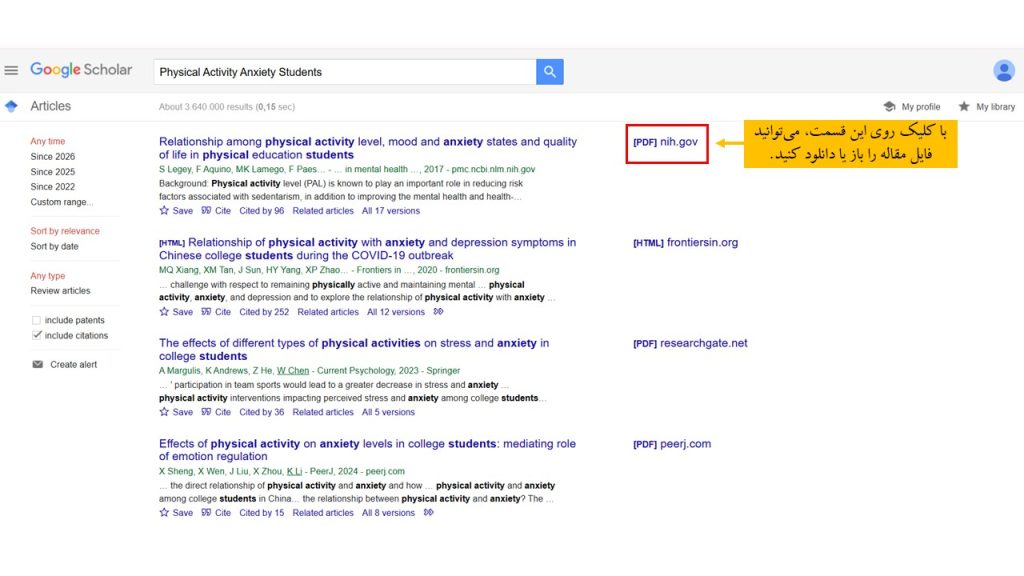This screenshot has width=1024, height=576.
Task: Click the My profile graduation cap icon
Action: [x=889, y=106]
